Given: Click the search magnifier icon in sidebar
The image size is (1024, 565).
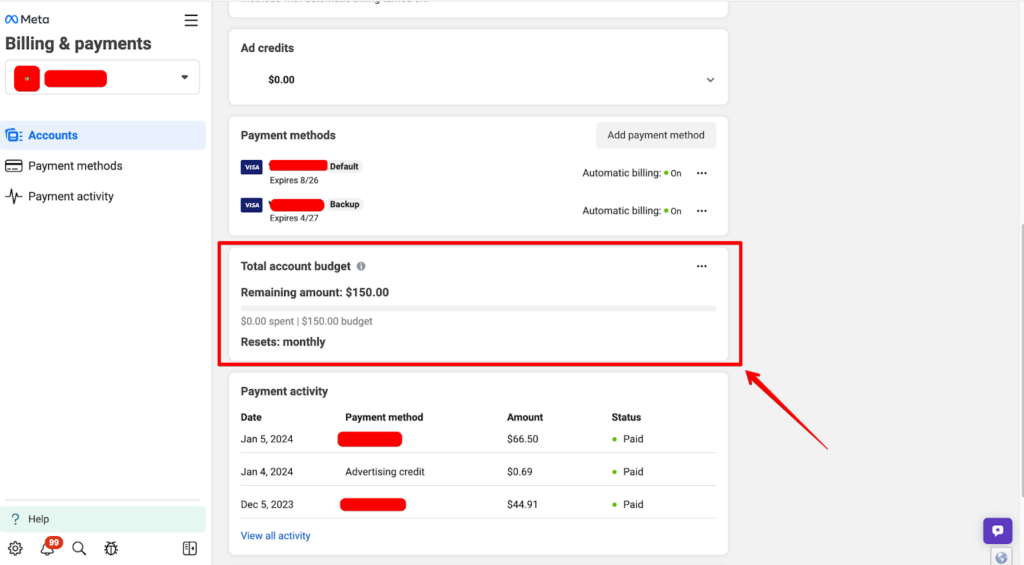Looking at the screenshot, I should pos(79,548).
